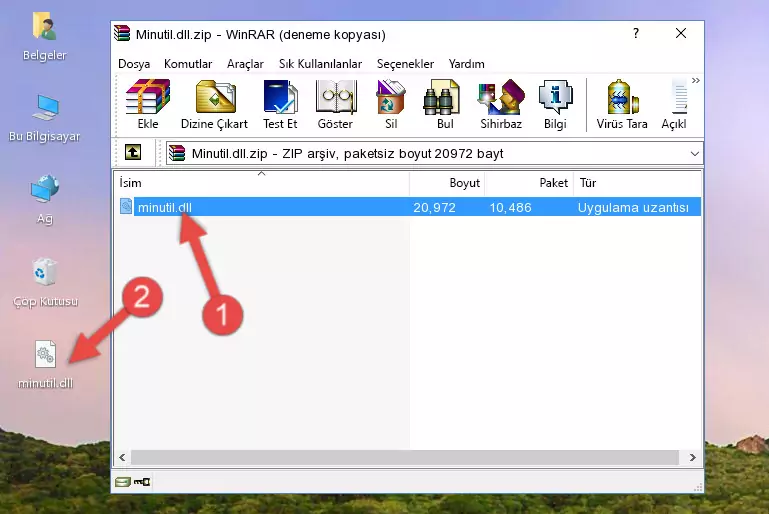This screenshot has width=769, height=514.
Task: Open the Komutlar menu
Action: click(188, 64)
